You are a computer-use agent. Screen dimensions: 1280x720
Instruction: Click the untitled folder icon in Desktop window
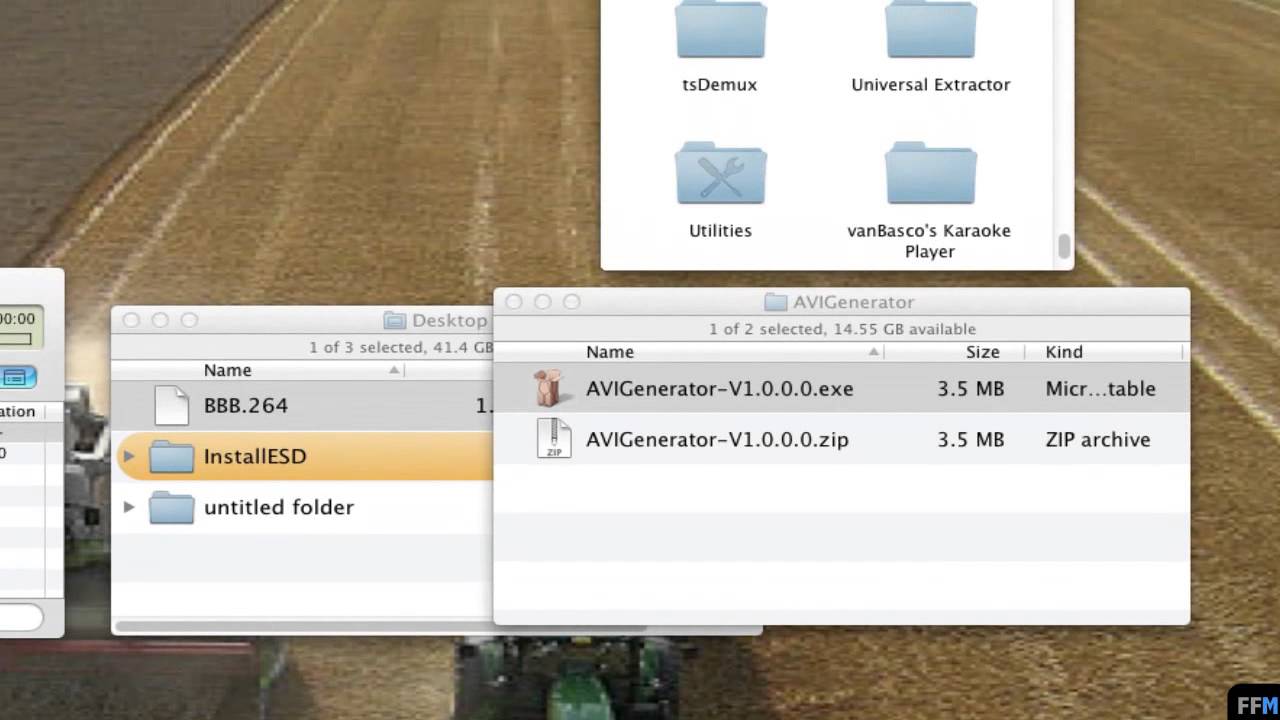[171, 508]
